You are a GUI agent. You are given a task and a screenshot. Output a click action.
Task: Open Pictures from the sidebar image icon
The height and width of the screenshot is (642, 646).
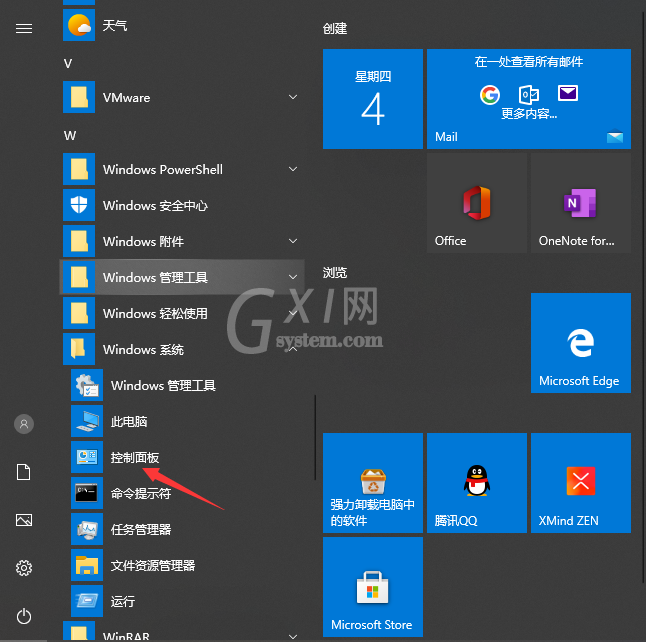pos(24,520)
